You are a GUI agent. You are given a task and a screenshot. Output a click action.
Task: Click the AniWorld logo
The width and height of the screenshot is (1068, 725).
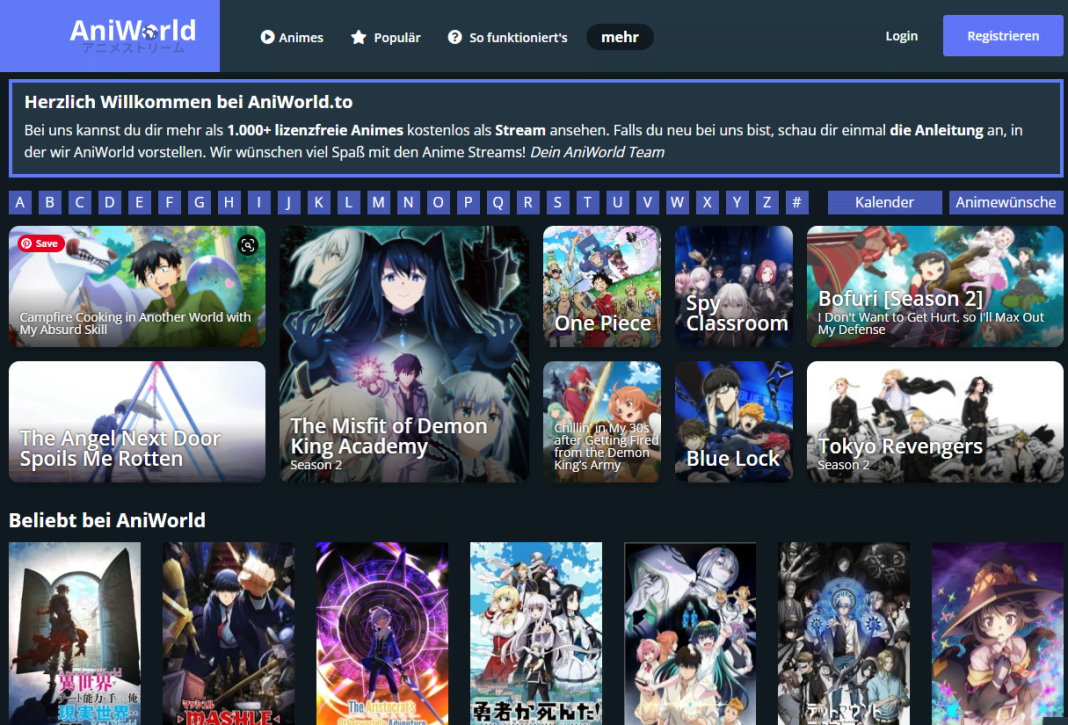[133, 30]
